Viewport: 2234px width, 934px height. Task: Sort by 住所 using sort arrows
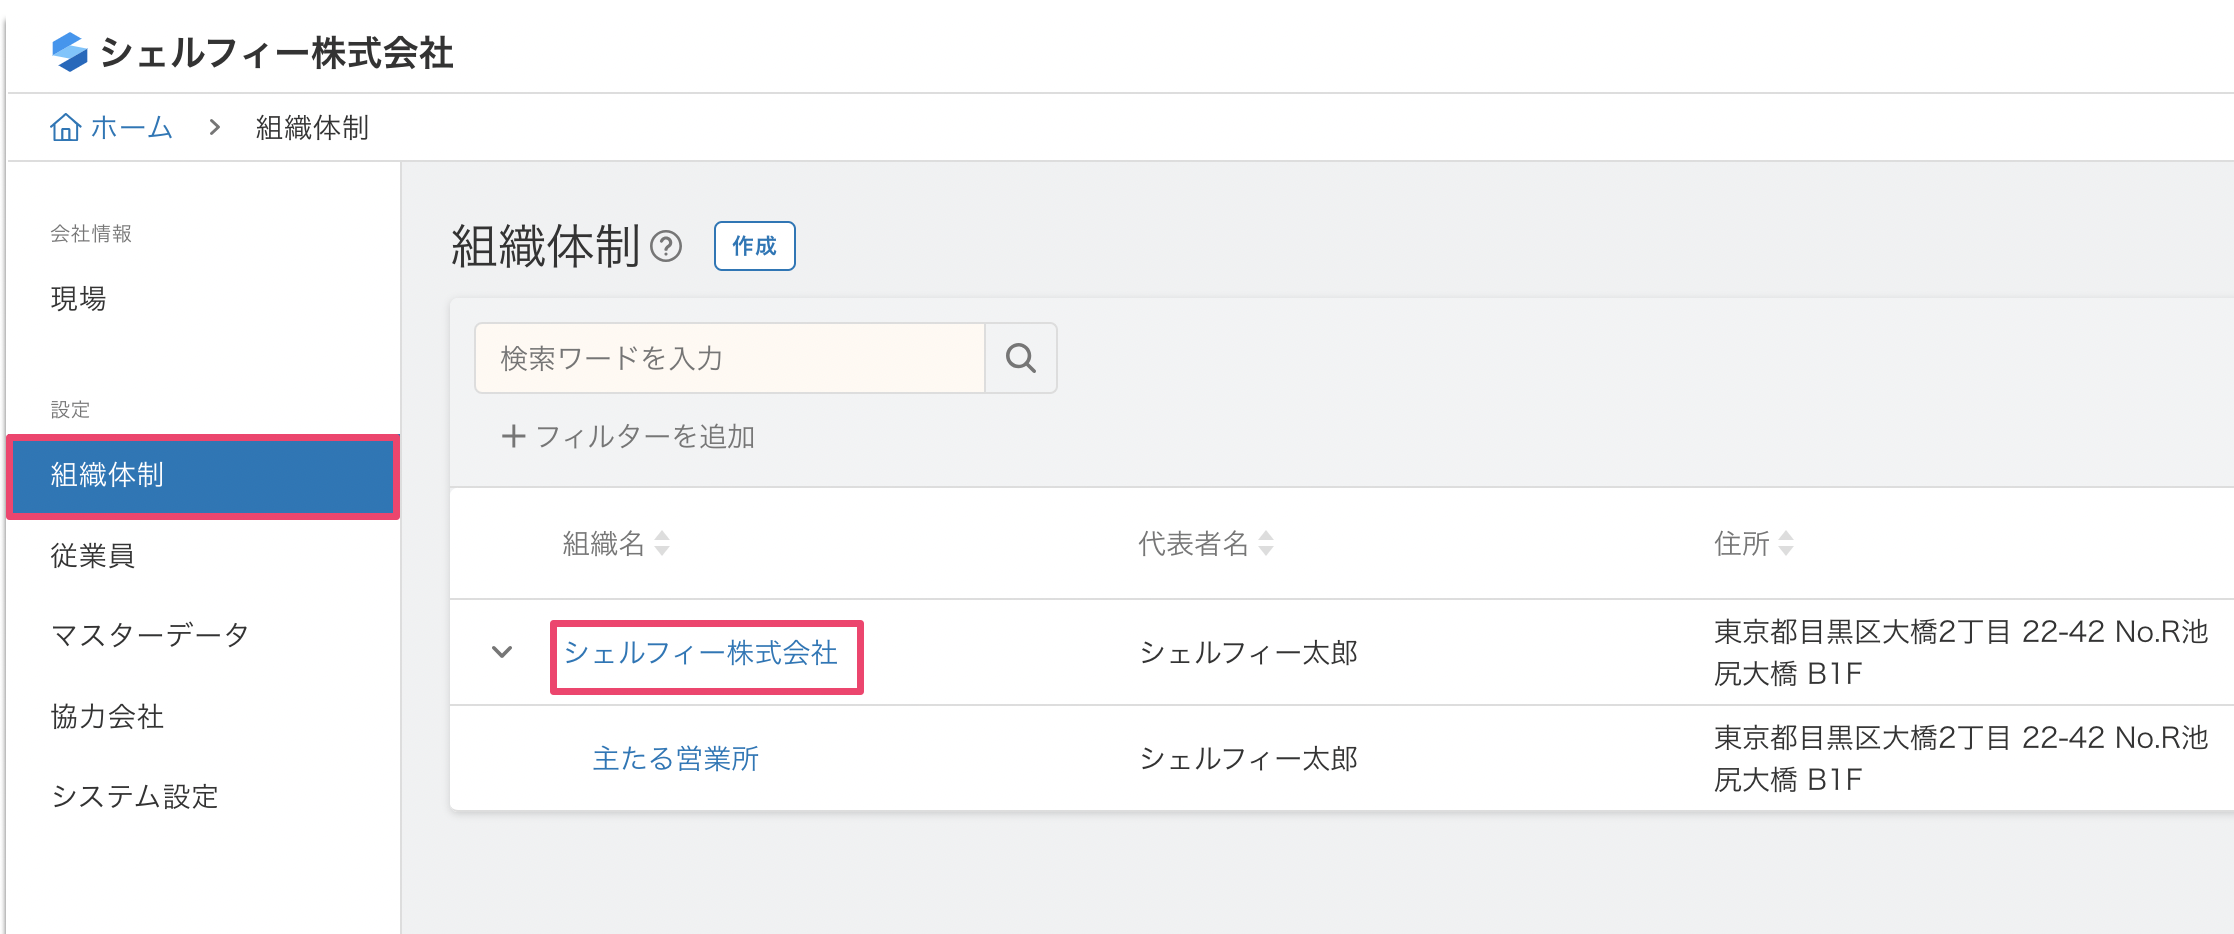pyautogui.click(x=1786, y=543)
